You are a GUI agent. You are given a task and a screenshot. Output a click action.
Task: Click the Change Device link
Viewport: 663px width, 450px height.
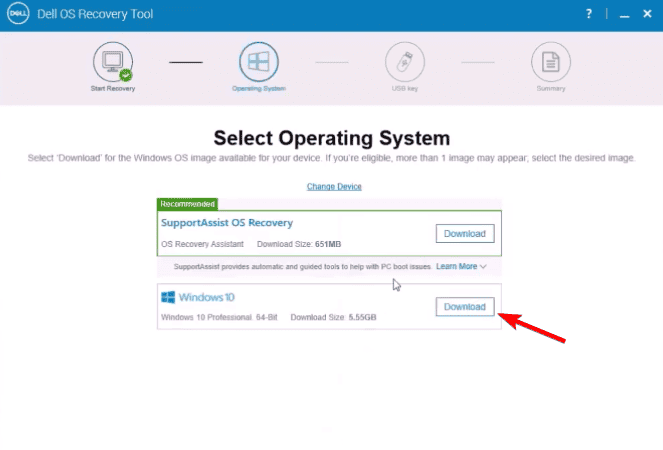[334, 187]
